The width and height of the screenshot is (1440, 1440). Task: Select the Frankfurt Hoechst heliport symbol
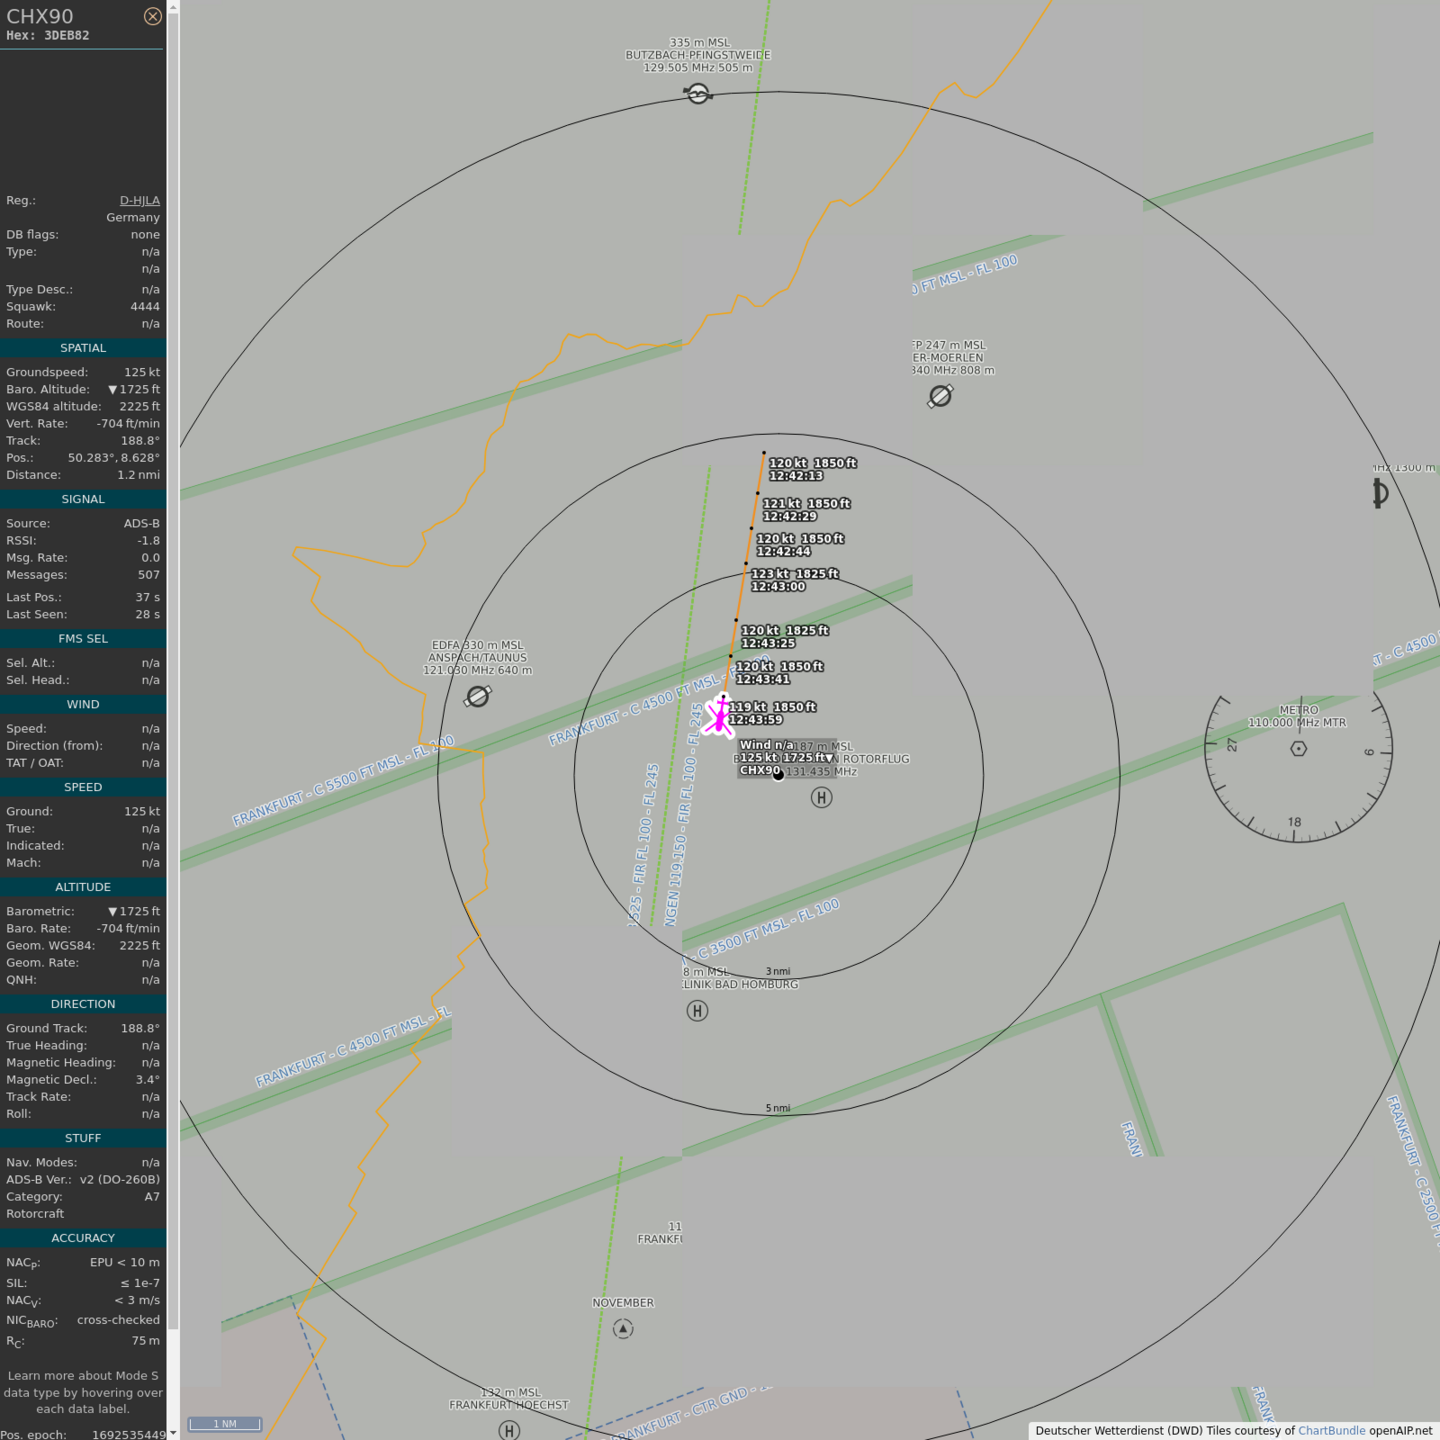[x=509, y=1430]
